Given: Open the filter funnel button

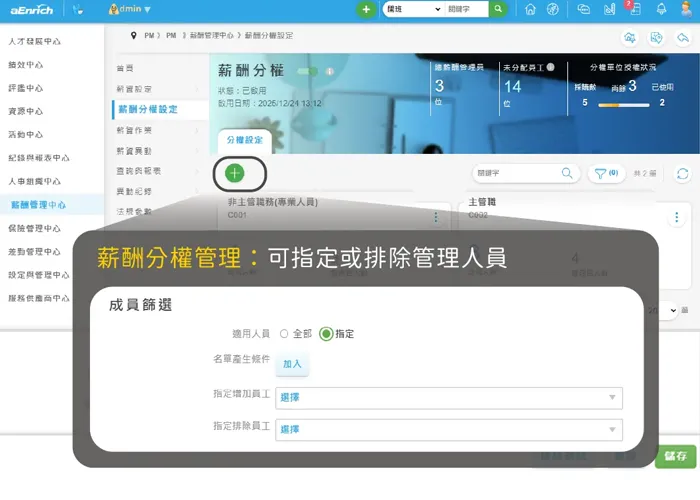Looking at the screenshot, I should coord(606,173).
